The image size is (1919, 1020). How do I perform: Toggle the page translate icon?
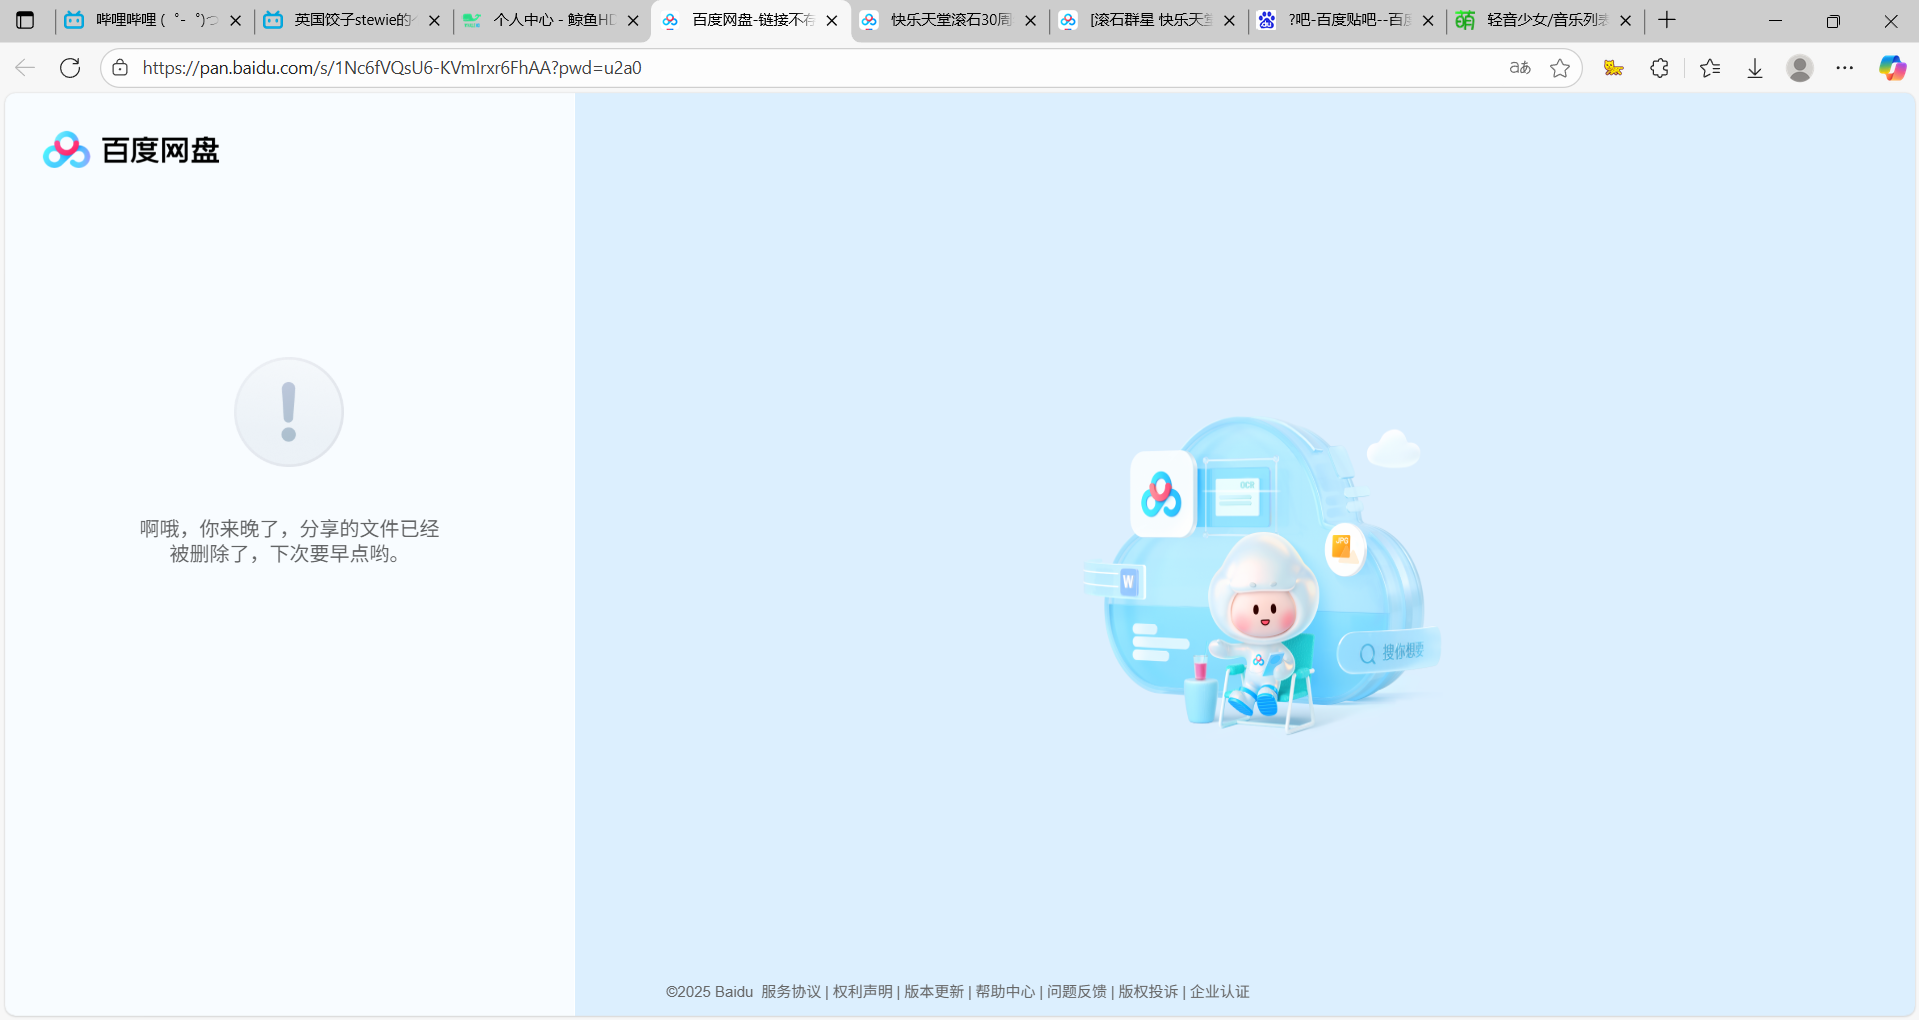1519,68
